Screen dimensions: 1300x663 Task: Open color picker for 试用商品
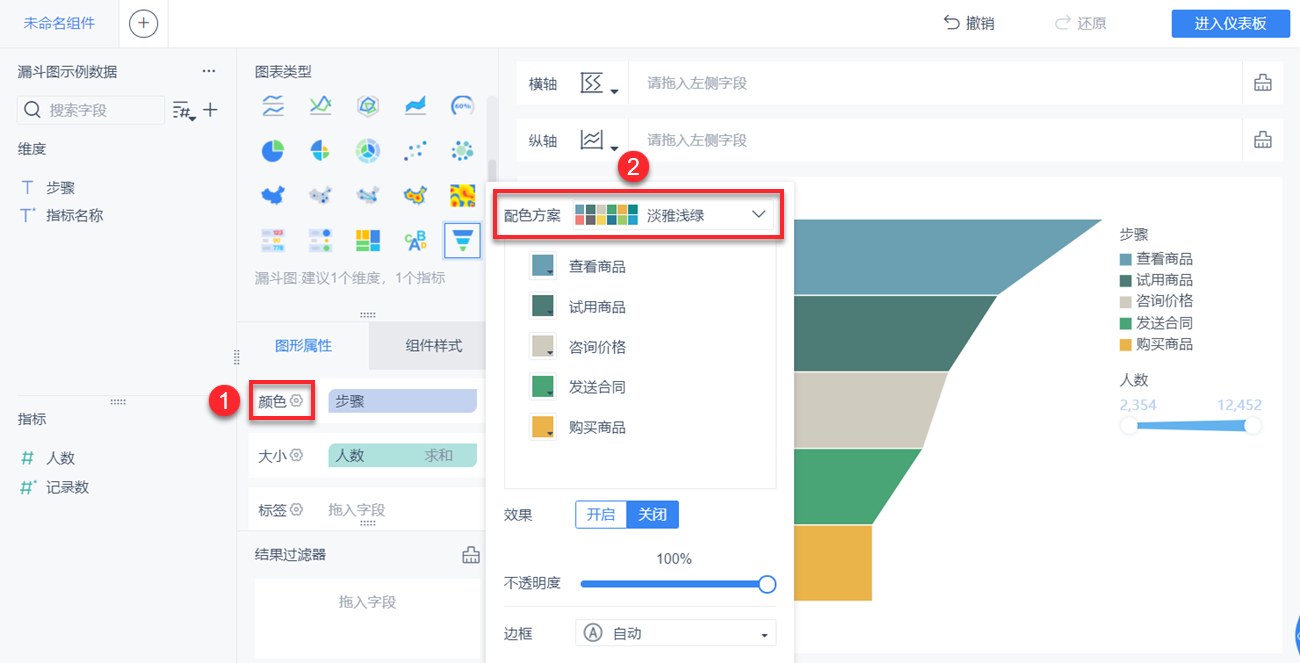pos(543,307)
